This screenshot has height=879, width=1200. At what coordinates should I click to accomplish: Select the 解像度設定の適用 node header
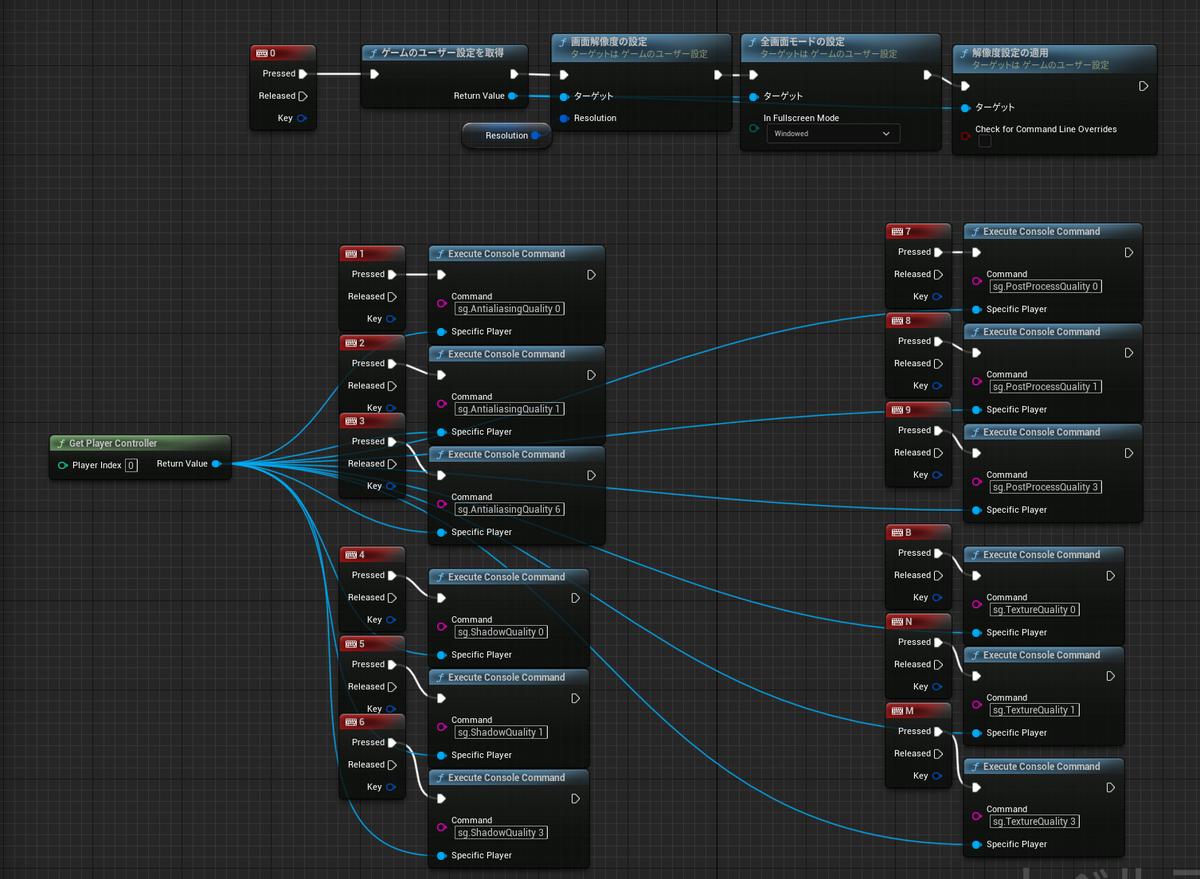[1055, 58]
